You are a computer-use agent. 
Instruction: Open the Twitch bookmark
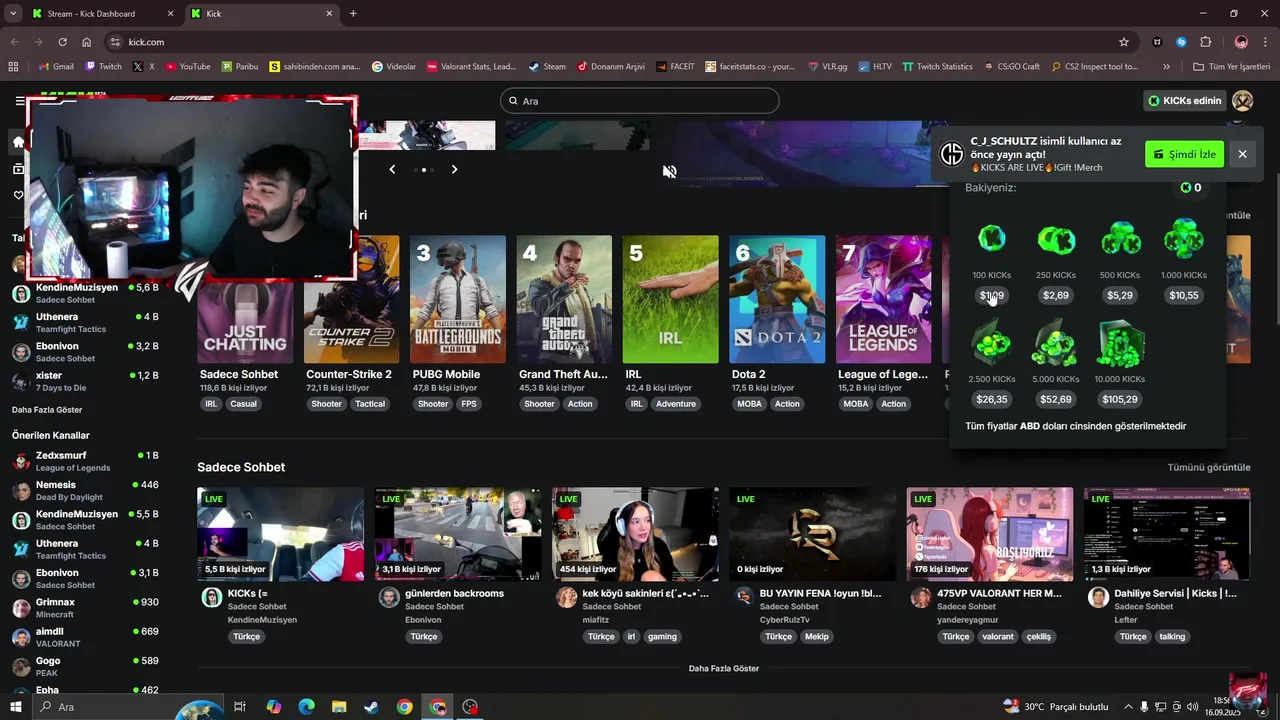(104, 67)
